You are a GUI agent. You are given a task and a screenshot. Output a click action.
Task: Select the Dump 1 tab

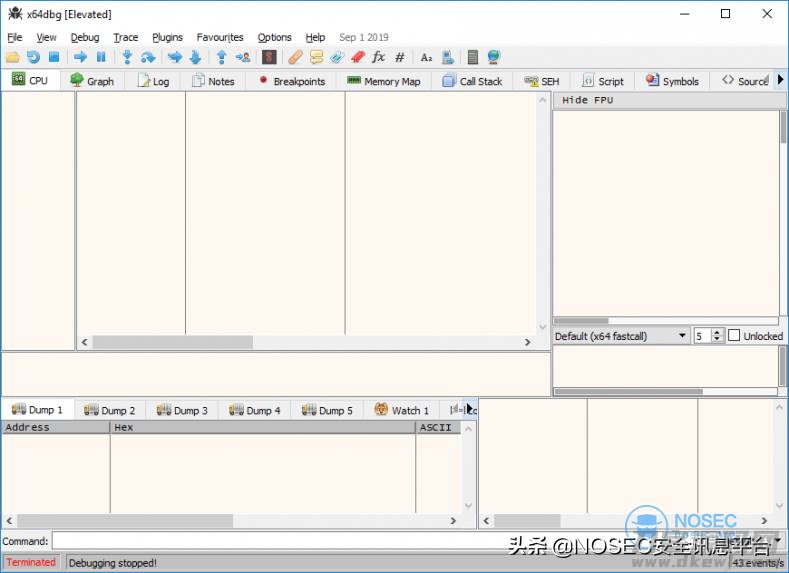(x=38, y=410)
